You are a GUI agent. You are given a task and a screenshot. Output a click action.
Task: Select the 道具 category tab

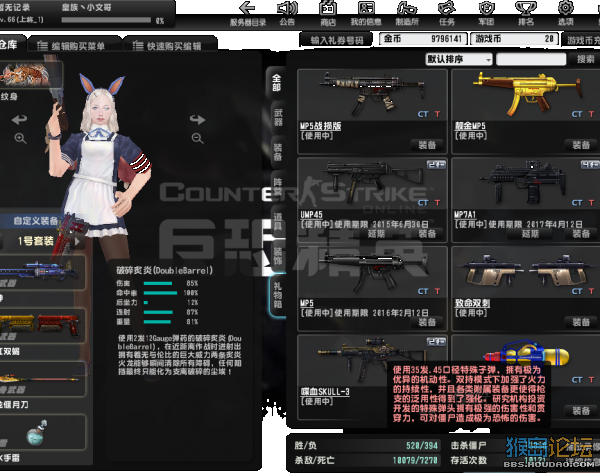tap(278, 221)
